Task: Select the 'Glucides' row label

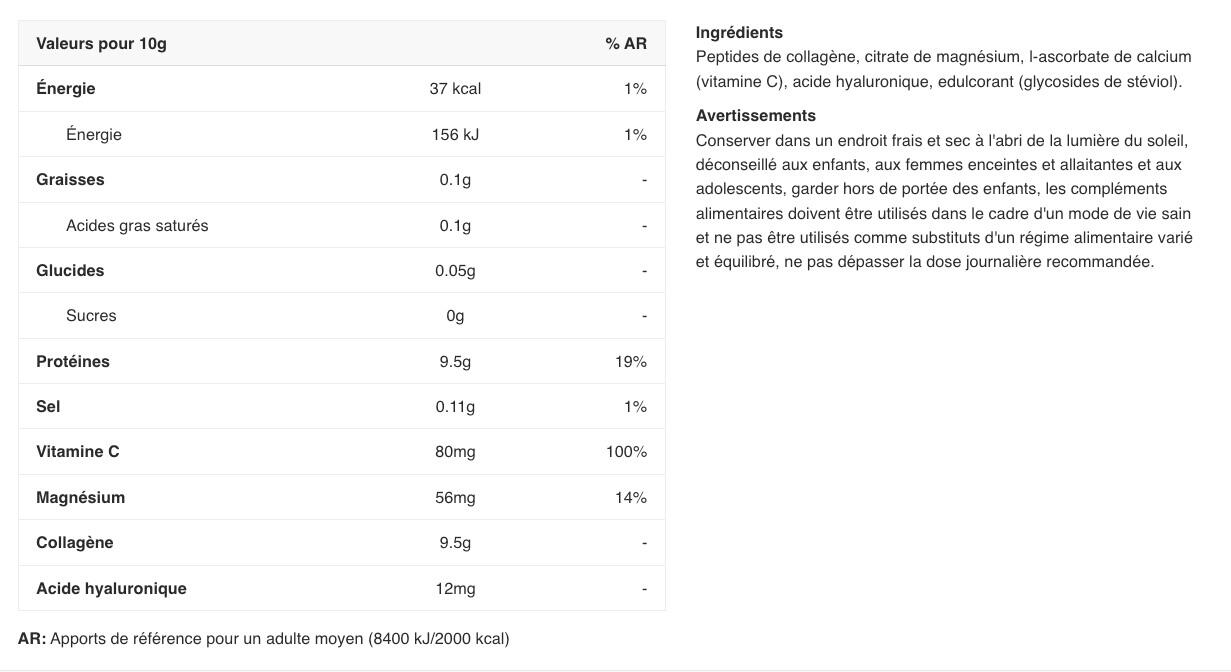Action: click(70, 270)
